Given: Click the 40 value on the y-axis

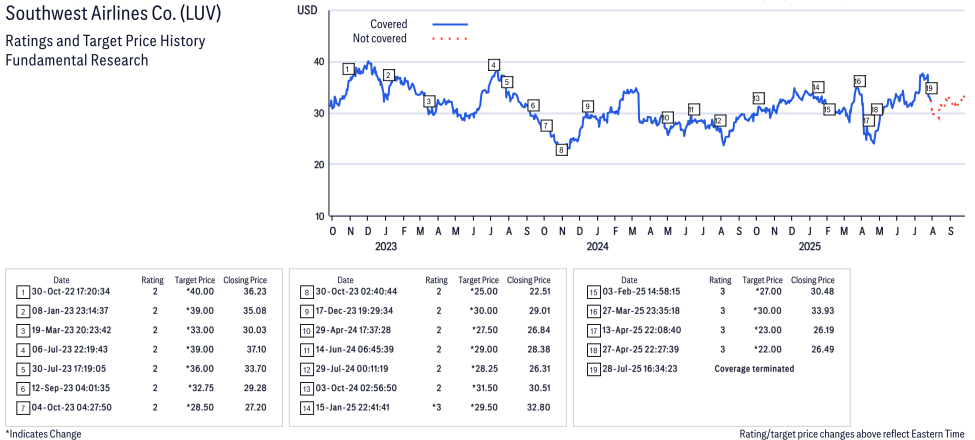Looking at the screenshot, I should click(x=318, y=62).
